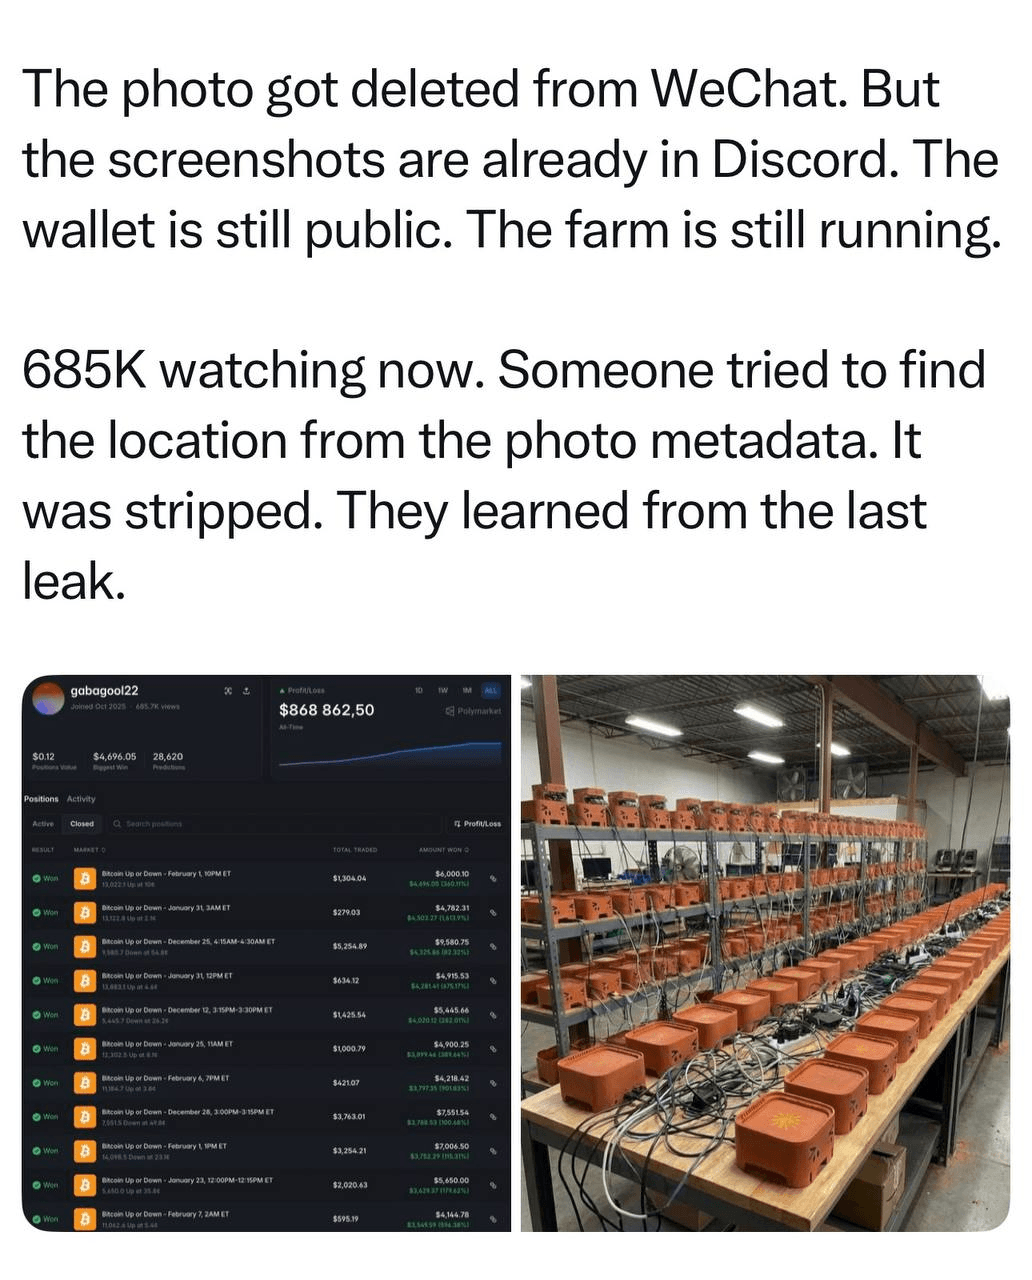Click the share/upload icon beside gabagool22
The image size is (1032, 1280).
point(246,691)
